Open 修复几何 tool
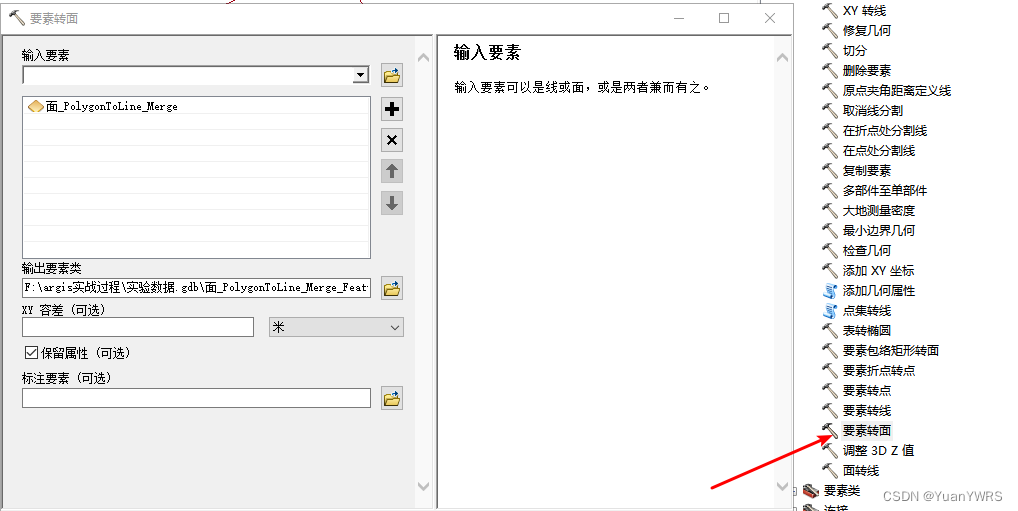 (866, 31)
